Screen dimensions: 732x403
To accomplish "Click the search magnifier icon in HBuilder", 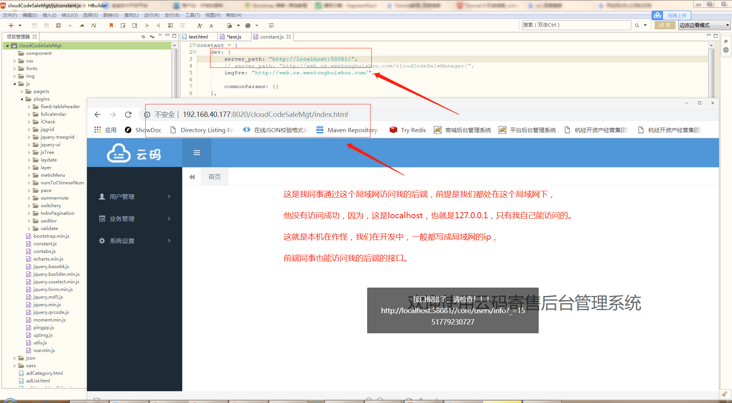I will [x=636, y=25].
